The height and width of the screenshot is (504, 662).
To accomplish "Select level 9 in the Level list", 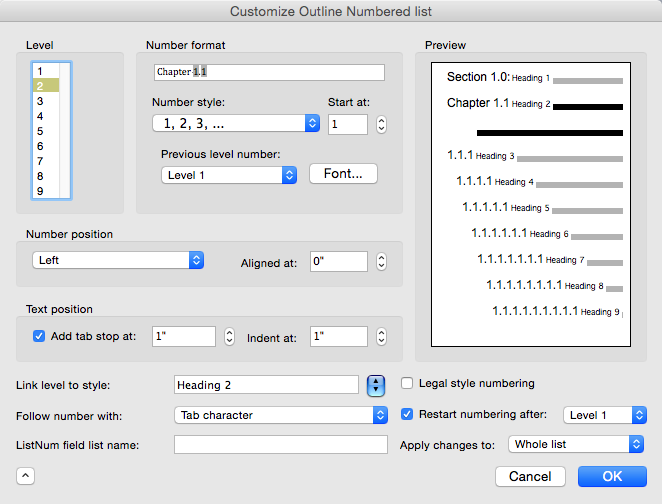I will [46, 191].
